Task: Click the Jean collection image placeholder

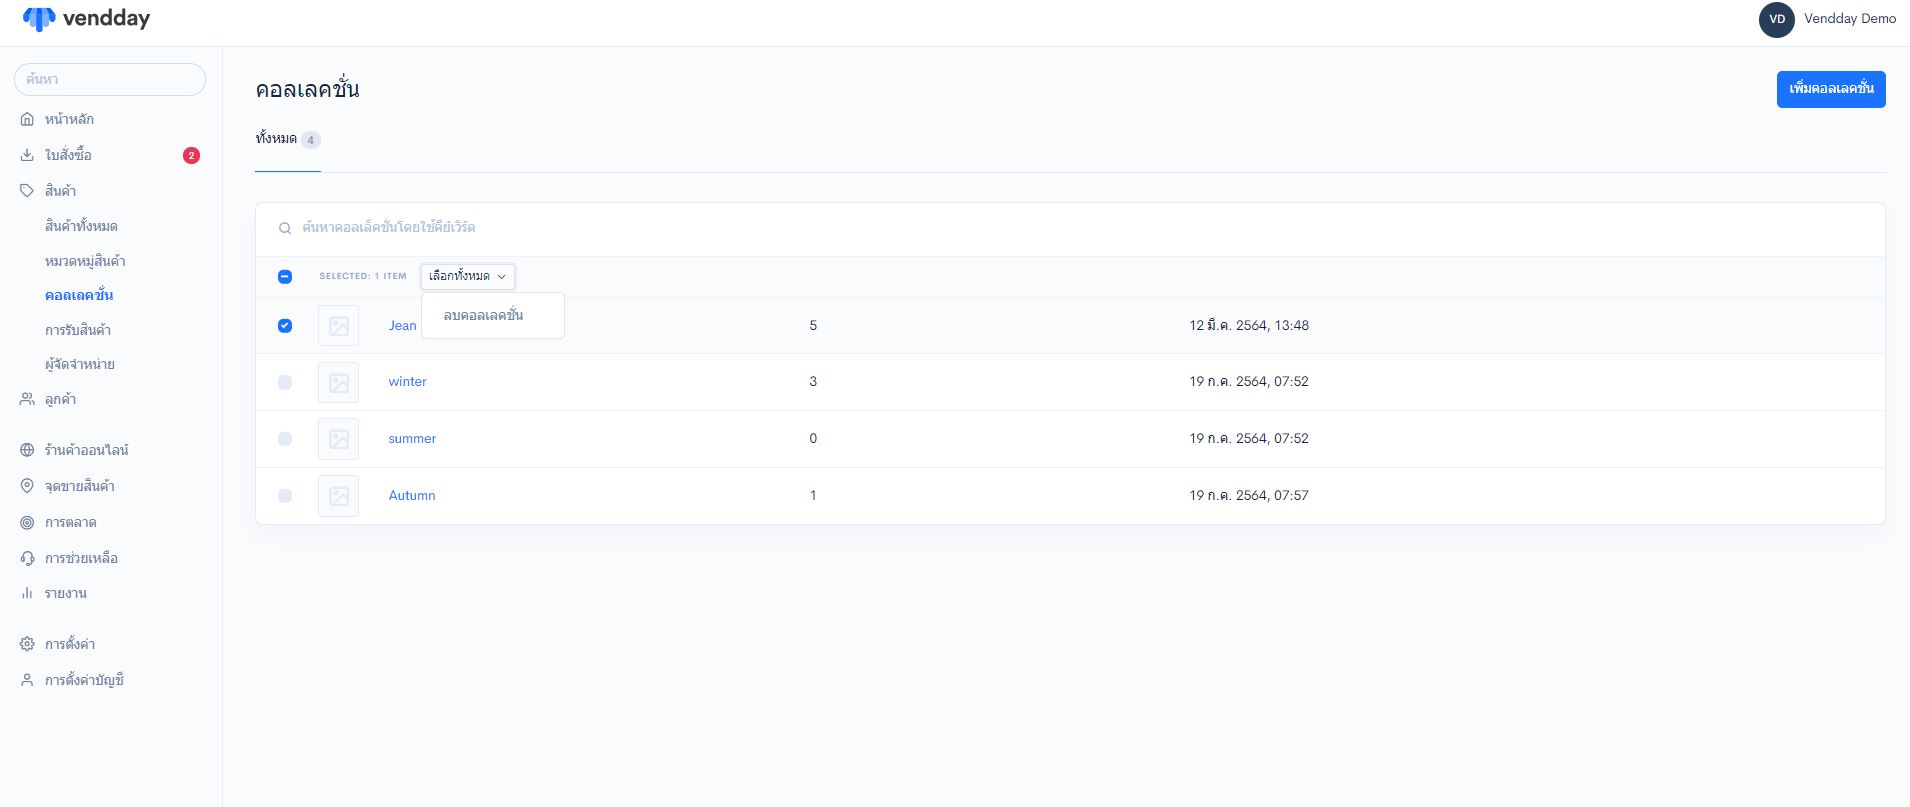Action: coord(338,326)
